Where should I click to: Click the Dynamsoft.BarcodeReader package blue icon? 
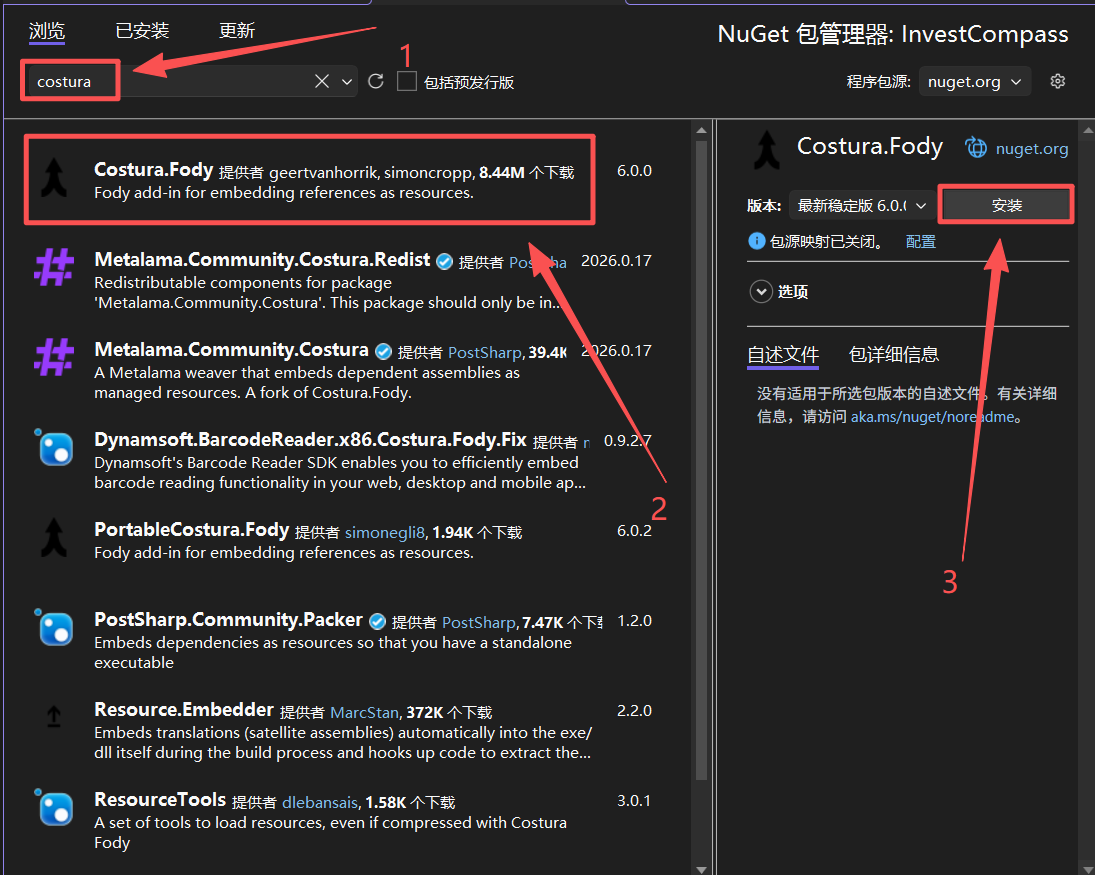point(55,448)
